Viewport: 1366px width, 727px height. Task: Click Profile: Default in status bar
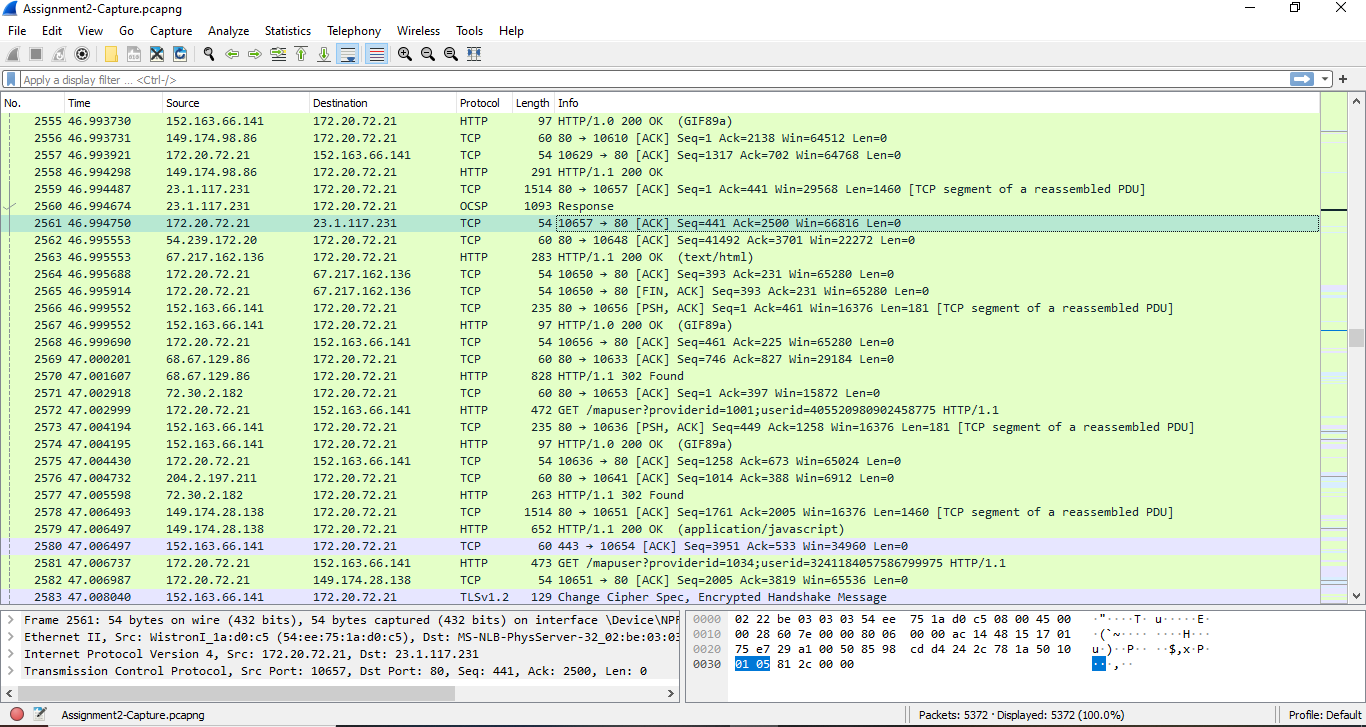point(1324,715)
